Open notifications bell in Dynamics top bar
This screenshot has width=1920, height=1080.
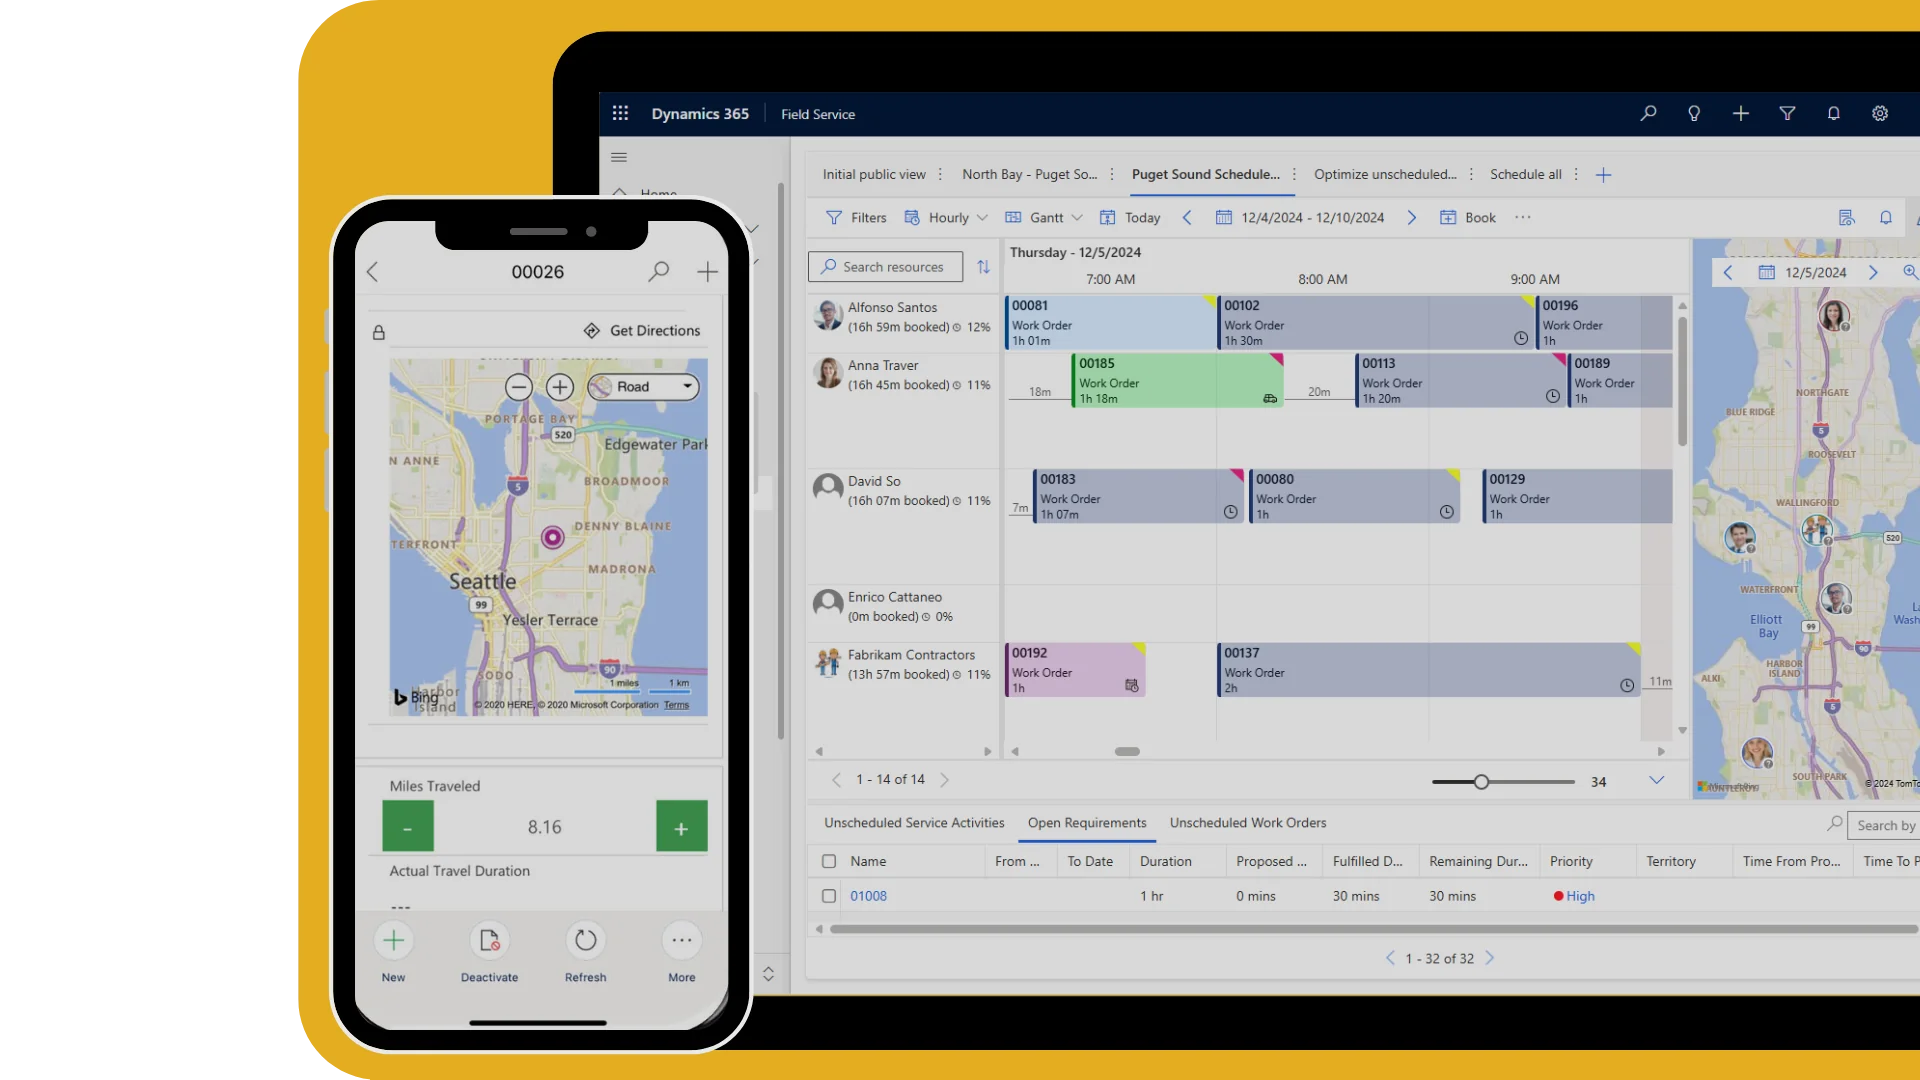[x=1833, y=113]
